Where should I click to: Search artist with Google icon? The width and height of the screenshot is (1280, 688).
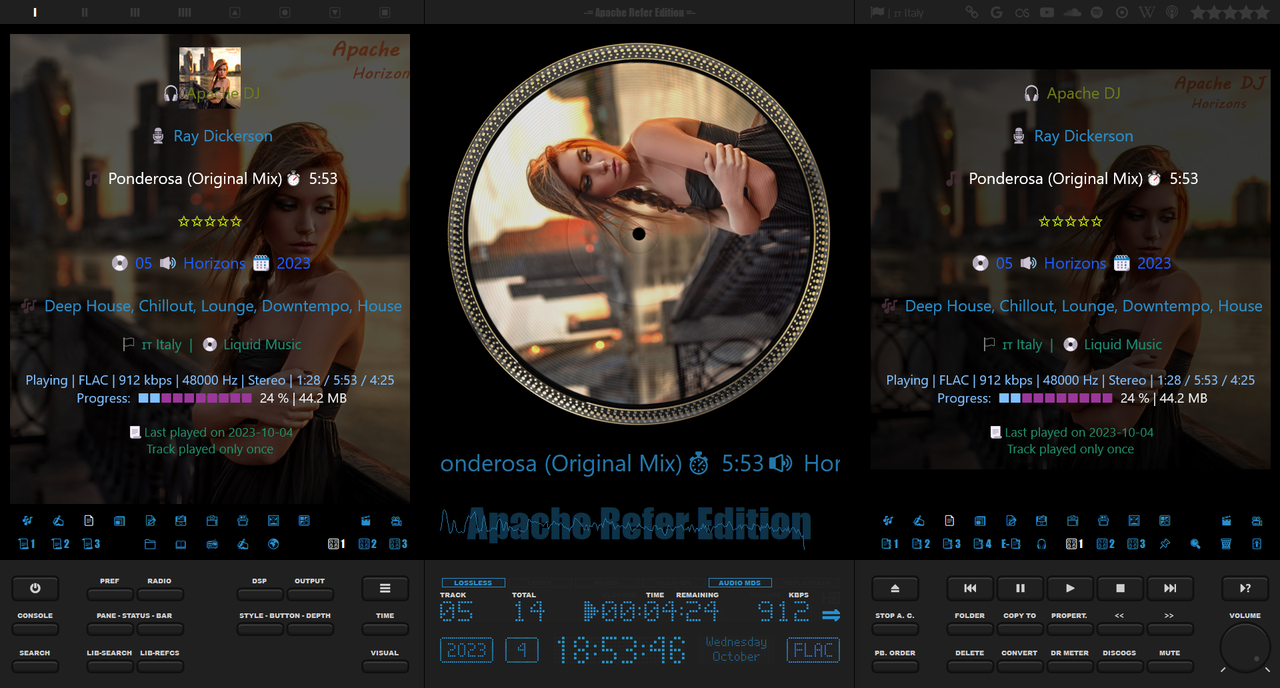[x=997, y=12]
